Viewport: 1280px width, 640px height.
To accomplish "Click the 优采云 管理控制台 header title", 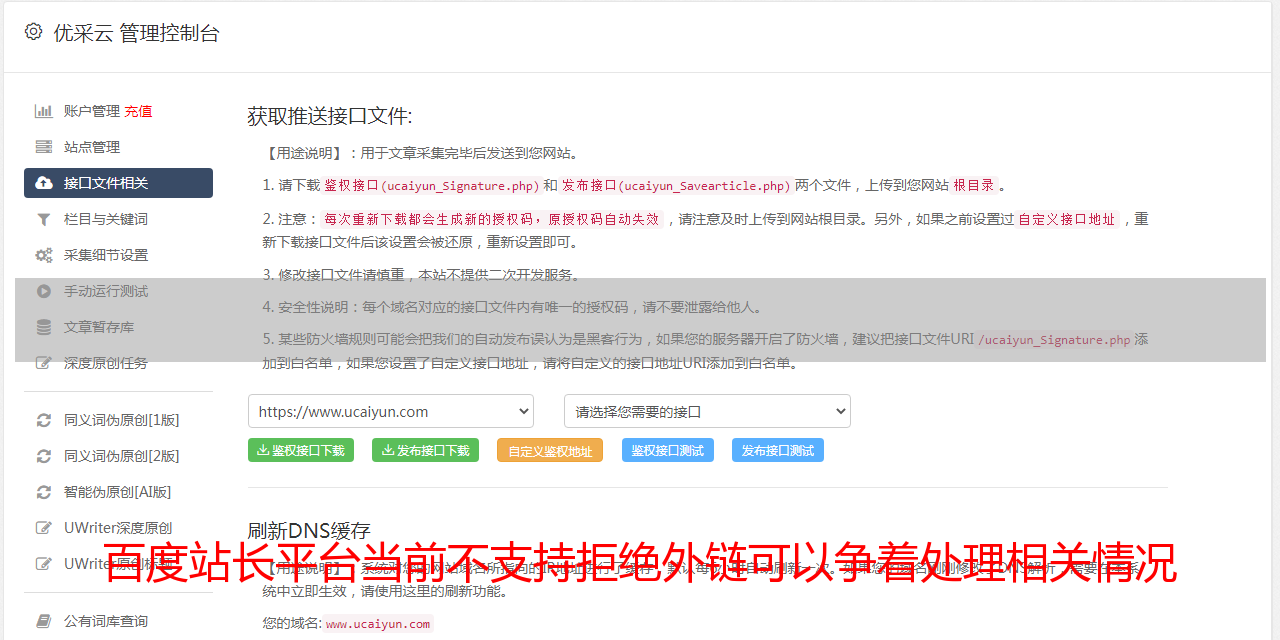I will pyautogui.click(x=136, y=33).
